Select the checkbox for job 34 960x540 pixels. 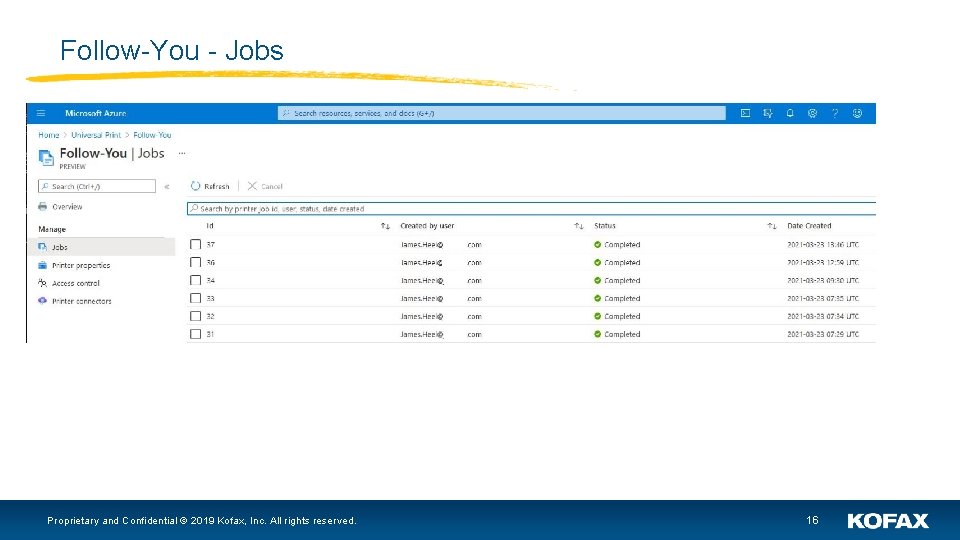[x=195, y=280]
